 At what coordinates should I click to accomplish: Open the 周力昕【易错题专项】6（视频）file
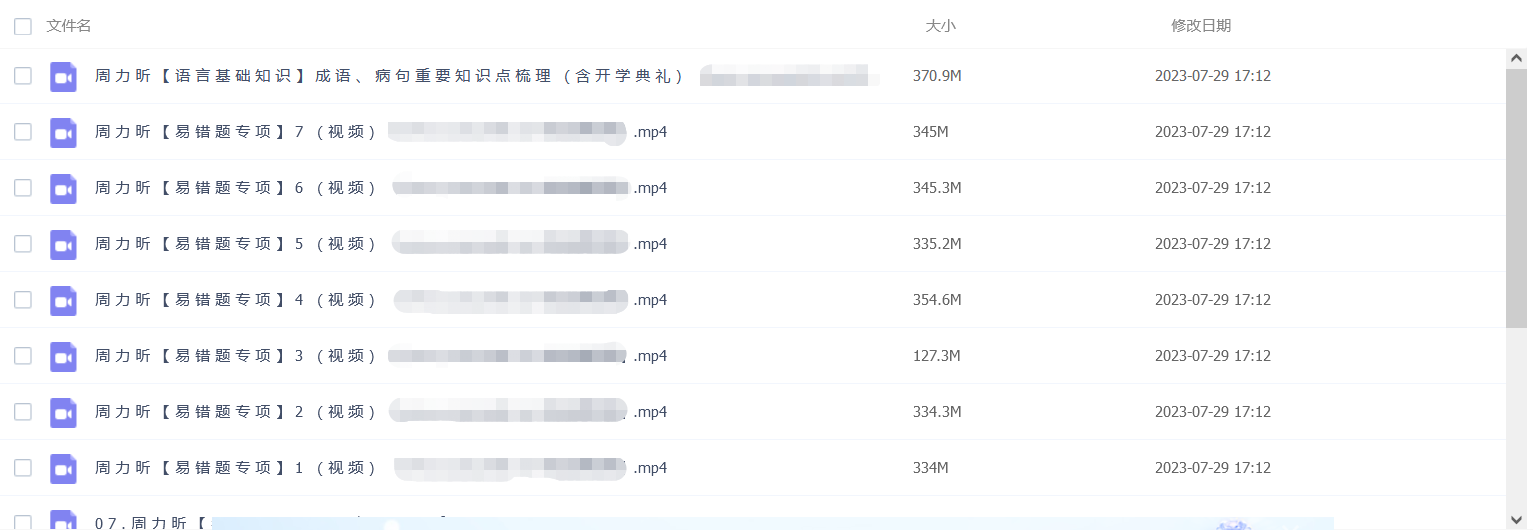point(381,188)
